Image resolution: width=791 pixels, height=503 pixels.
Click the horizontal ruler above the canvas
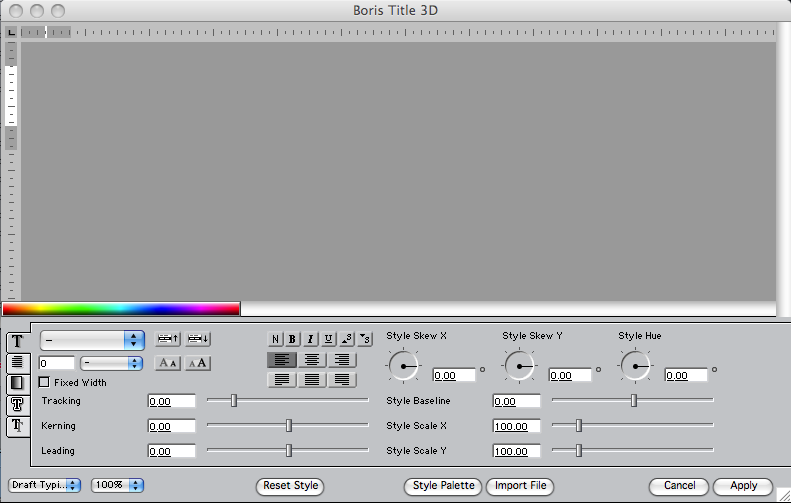[398, 33]
